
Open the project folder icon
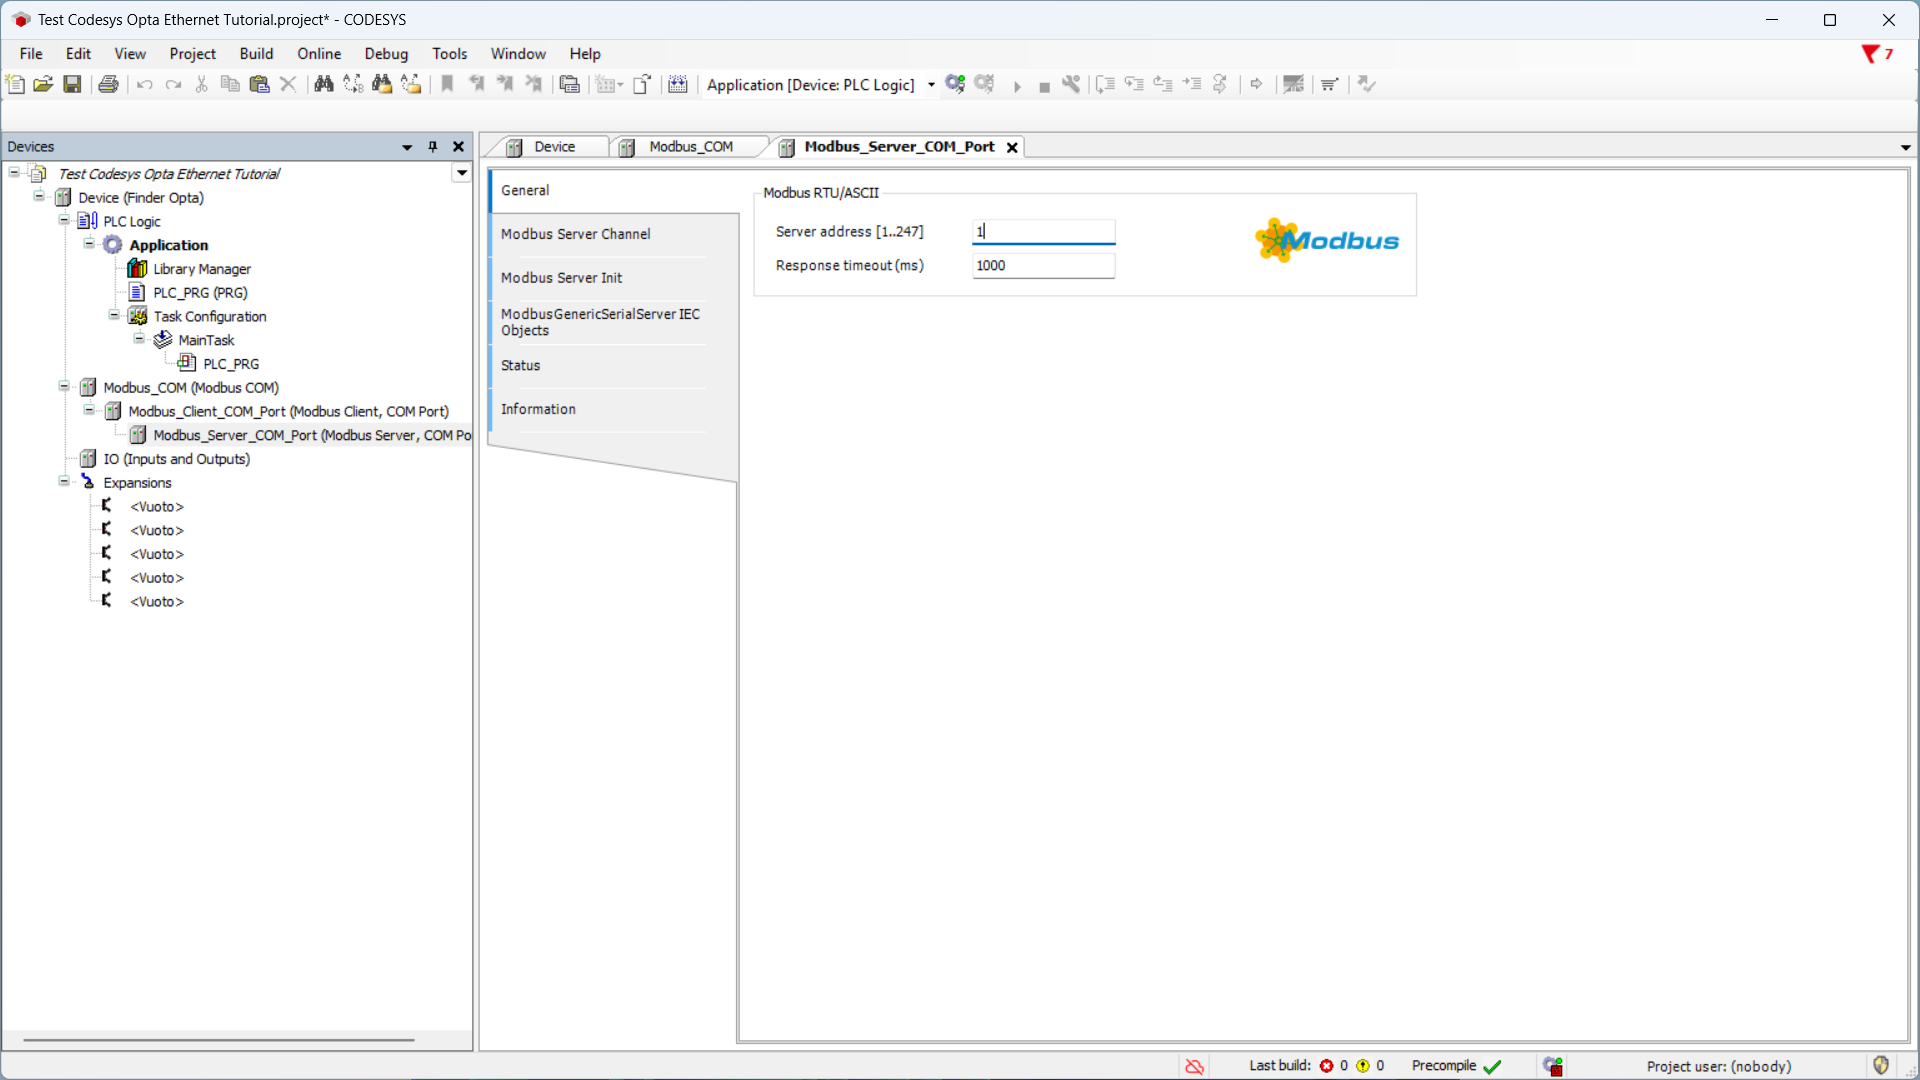43,84
